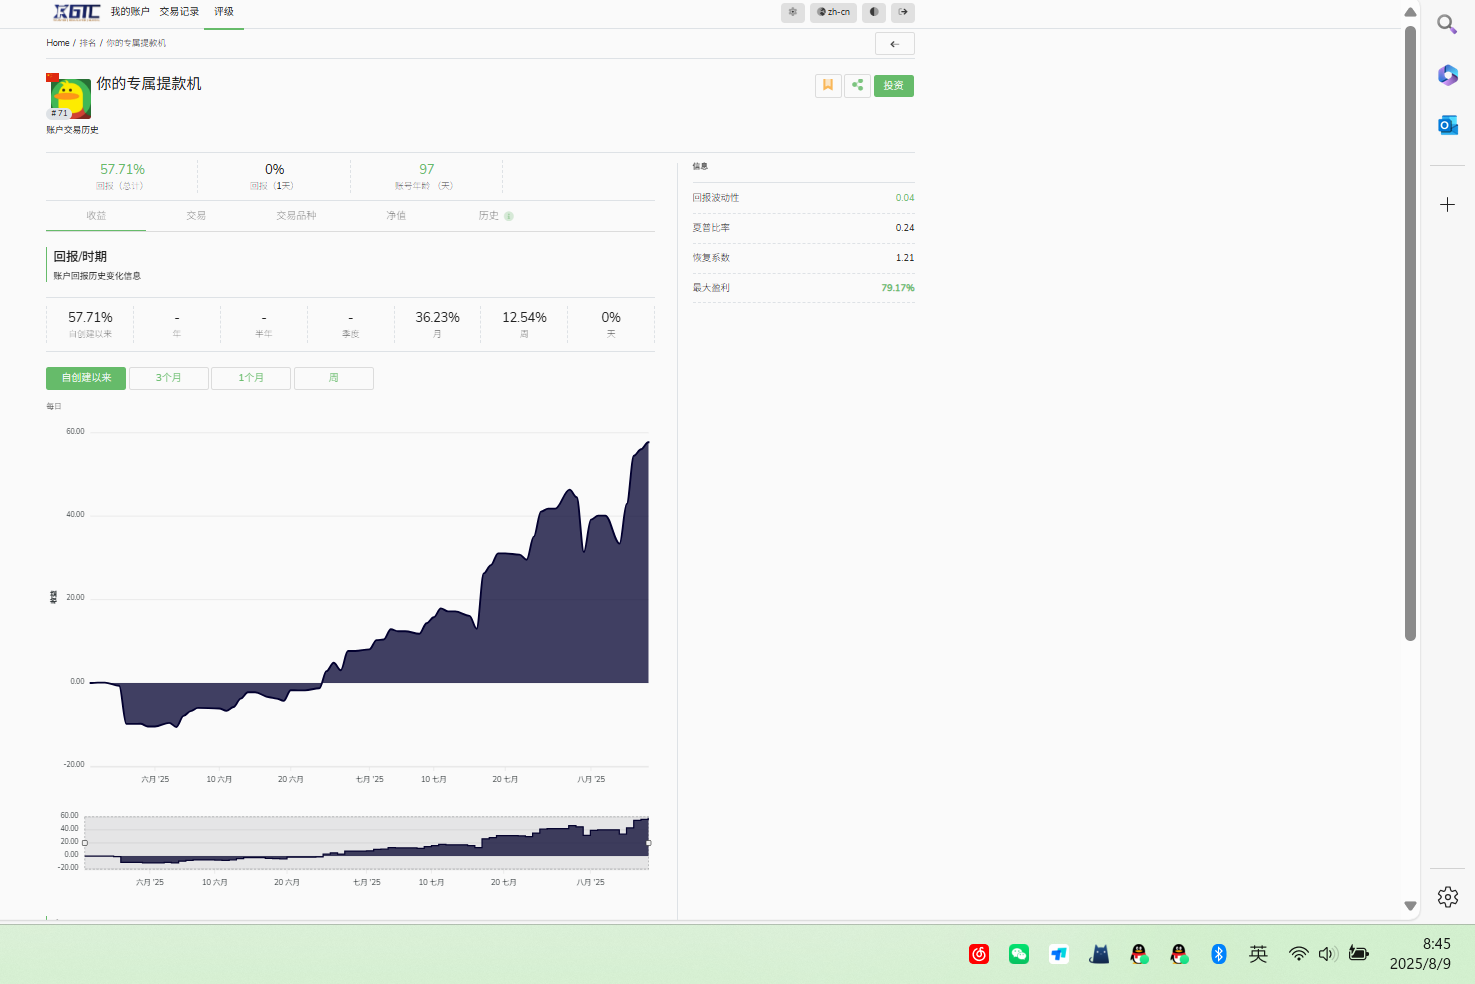Viewport: 1475px width, 984px height.
Task: Click the WeChat icon in taskbar
Action: point(1019,954)
